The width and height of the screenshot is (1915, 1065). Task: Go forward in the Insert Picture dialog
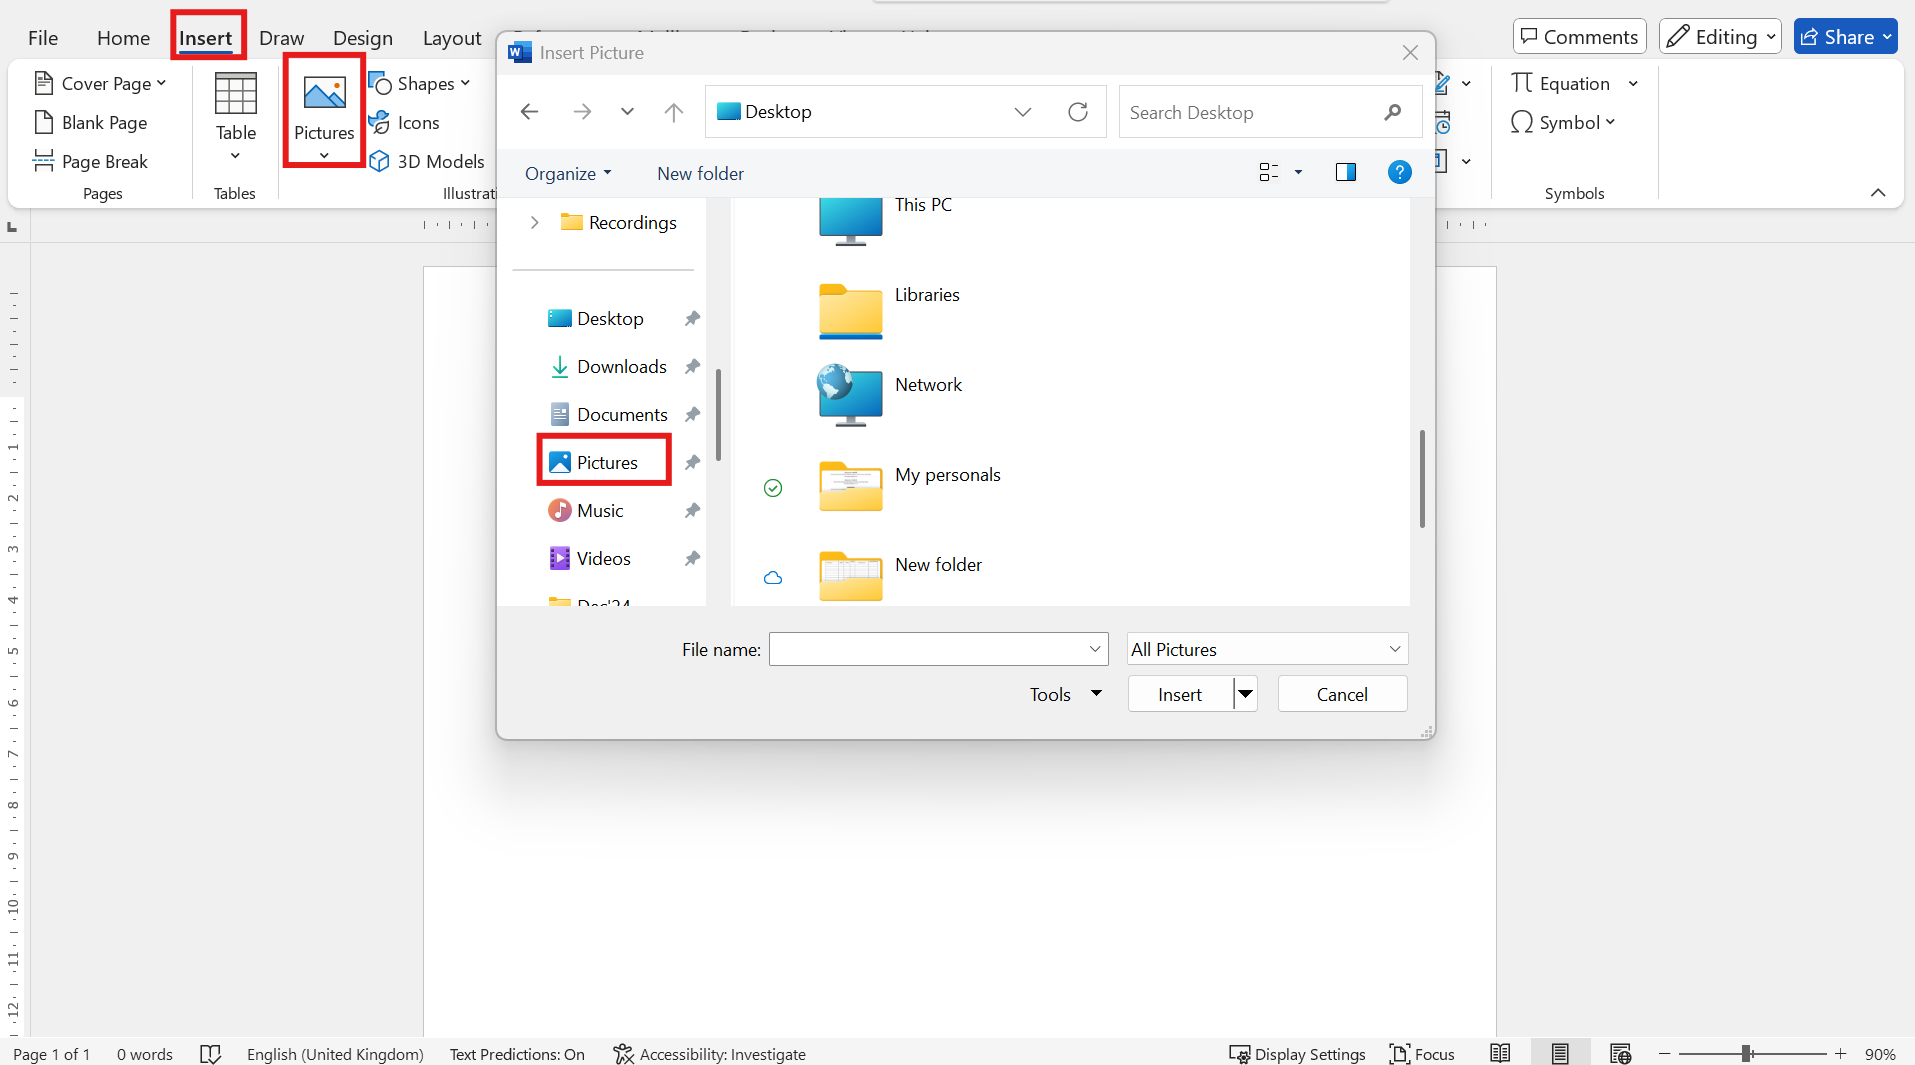582,112
